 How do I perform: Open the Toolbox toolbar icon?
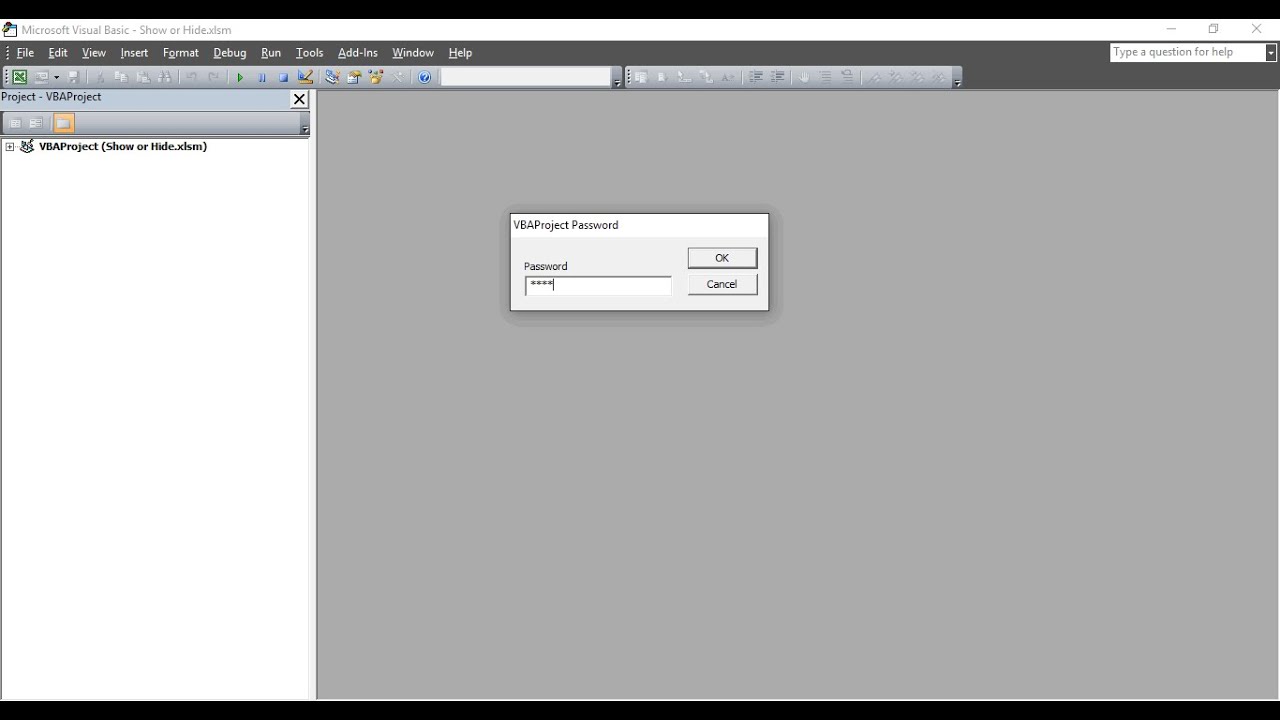point(398,77)
